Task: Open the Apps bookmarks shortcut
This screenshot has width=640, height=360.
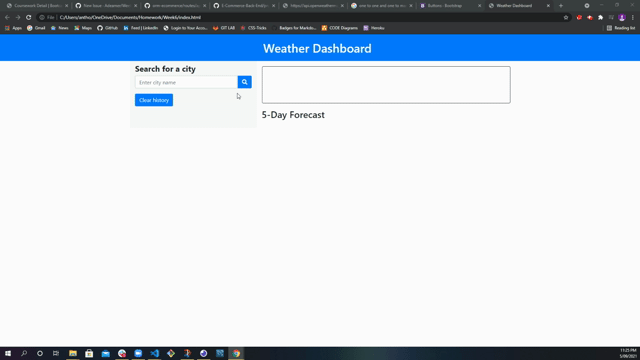Action: (x=13, y=28)
